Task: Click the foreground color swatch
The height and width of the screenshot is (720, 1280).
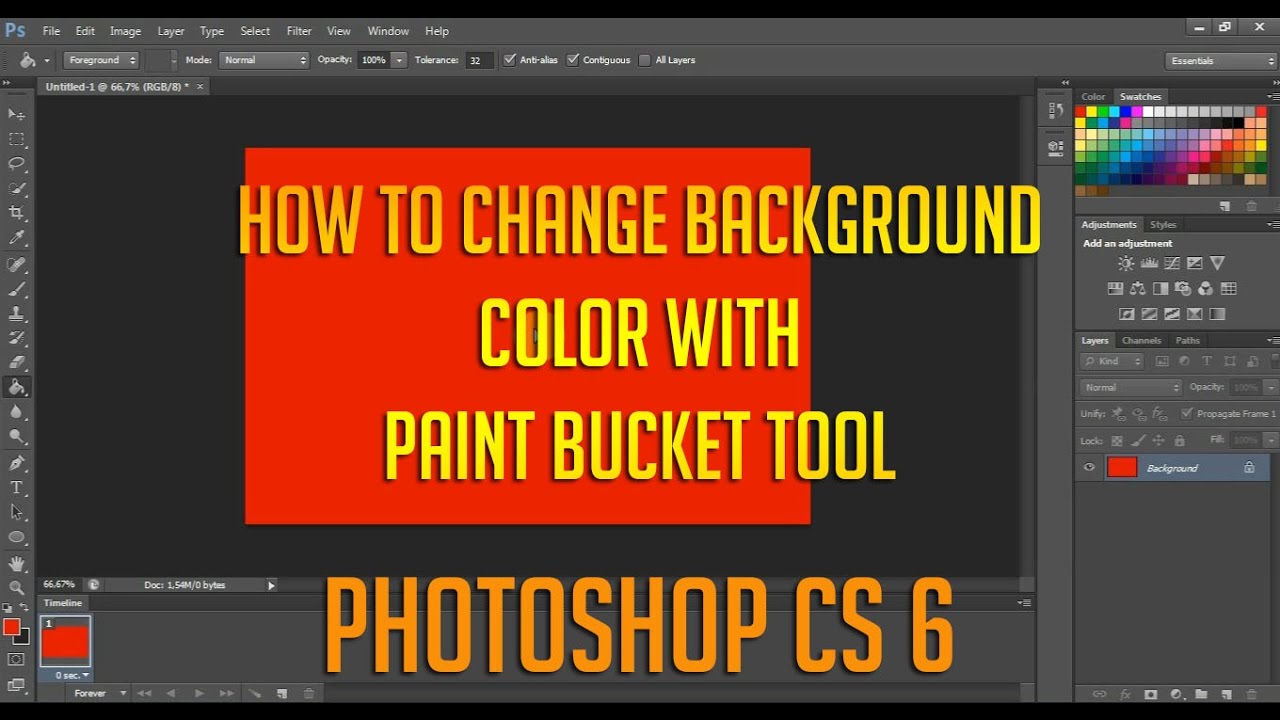Action: click(x=11, y=627)
